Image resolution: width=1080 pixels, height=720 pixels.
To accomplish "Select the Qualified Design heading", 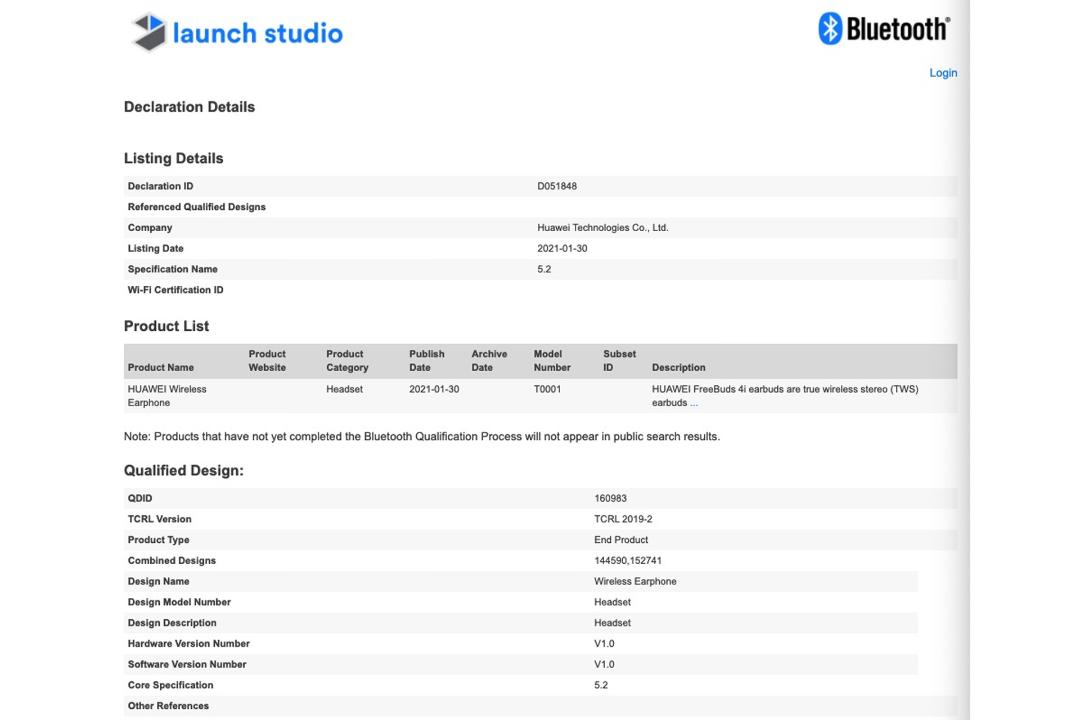I will [x=183, y=471].
